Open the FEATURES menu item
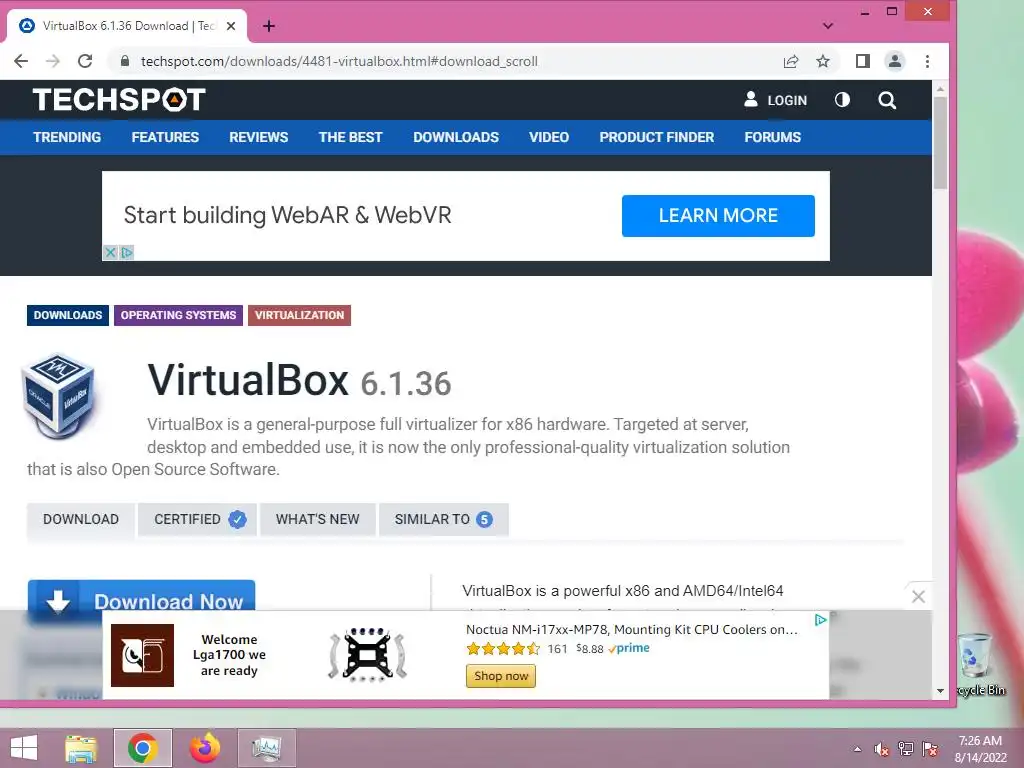The image size is (1024, 768). [x=165, y=137]
